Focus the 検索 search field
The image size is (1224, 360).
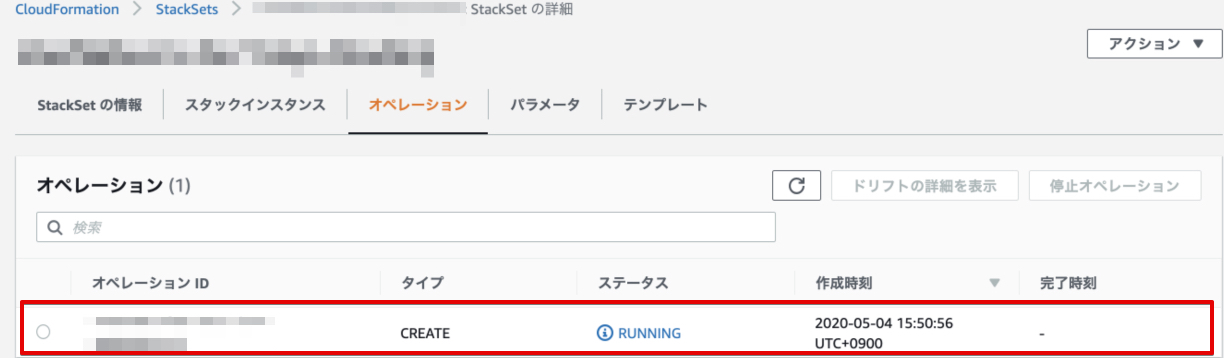point(406,228)
